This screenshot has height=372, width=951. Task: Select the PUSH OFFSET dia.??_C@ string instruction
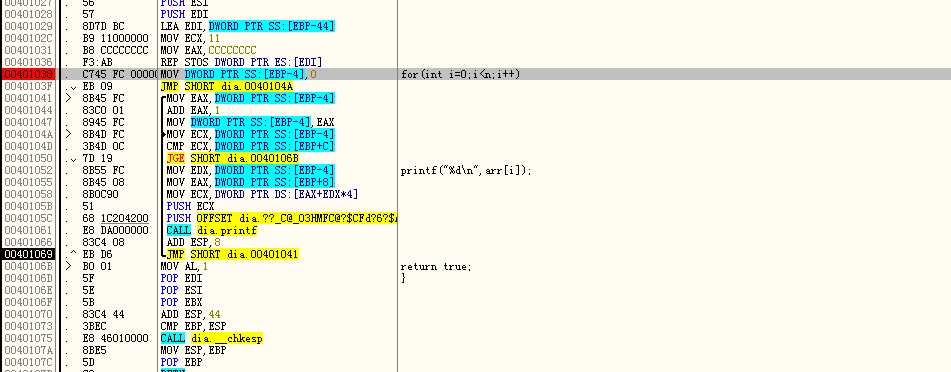click(281, 218)
